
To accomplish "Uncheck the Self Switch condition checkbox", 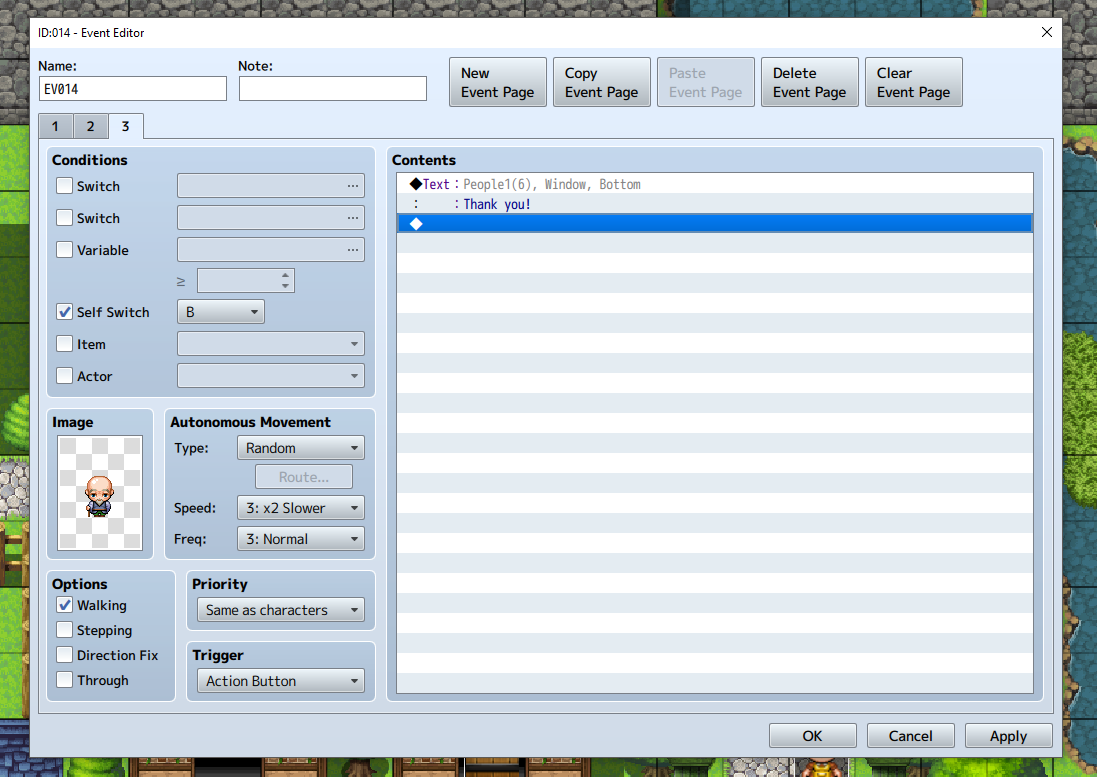I will point(65,312).
